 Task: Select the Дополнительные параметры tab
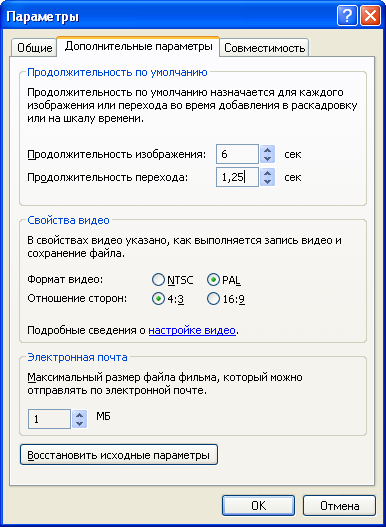coord(138,46)
